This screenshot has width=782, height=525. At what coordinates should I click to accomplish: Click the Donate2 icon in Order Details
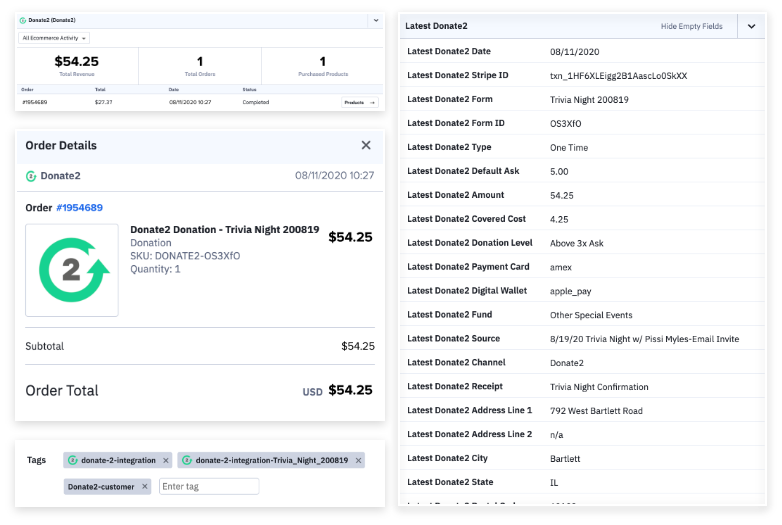[31, 176]
